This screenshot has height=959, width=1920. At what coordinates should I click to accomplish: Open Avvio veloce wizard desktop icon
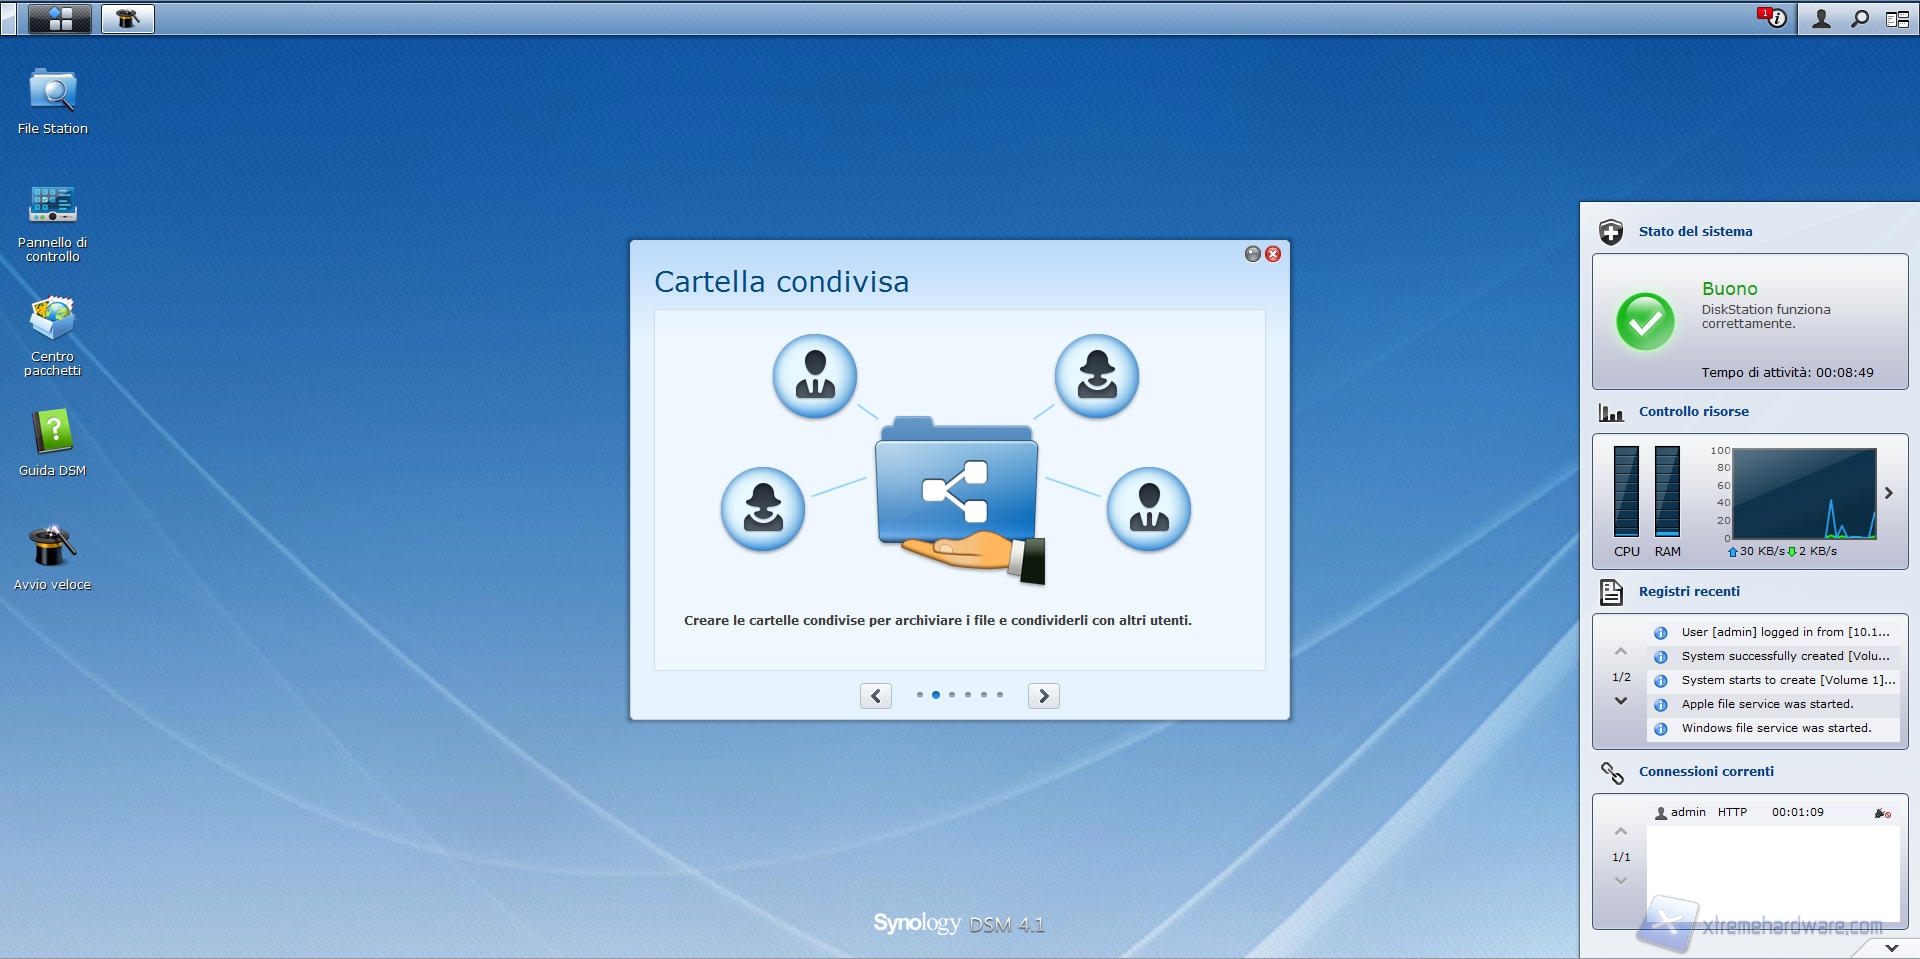(x=52, y=547)
